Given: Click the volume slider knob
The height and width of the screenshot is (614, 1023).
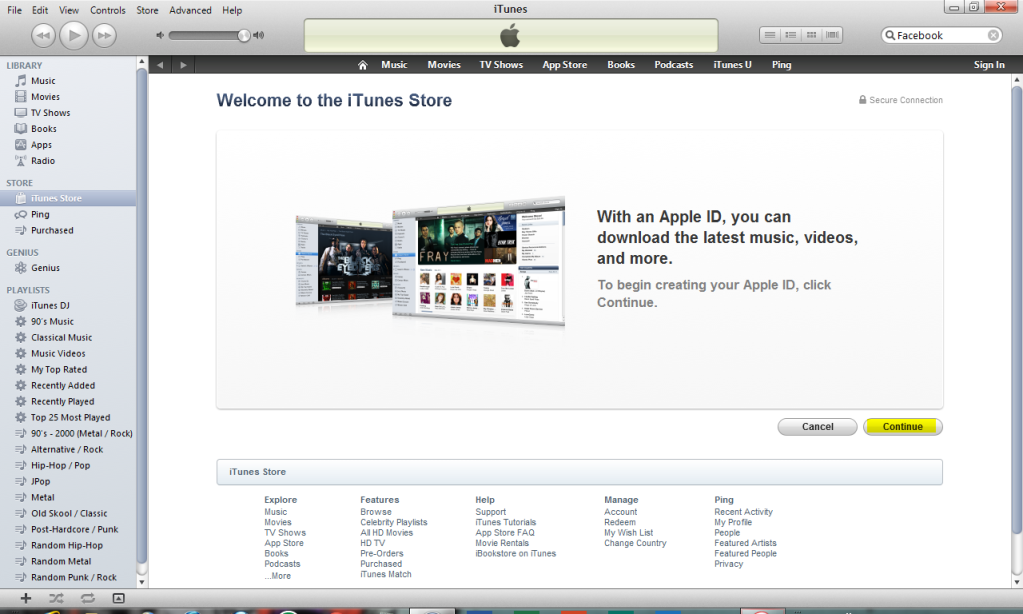Looking at the screenshot, I should pos(243,35).
